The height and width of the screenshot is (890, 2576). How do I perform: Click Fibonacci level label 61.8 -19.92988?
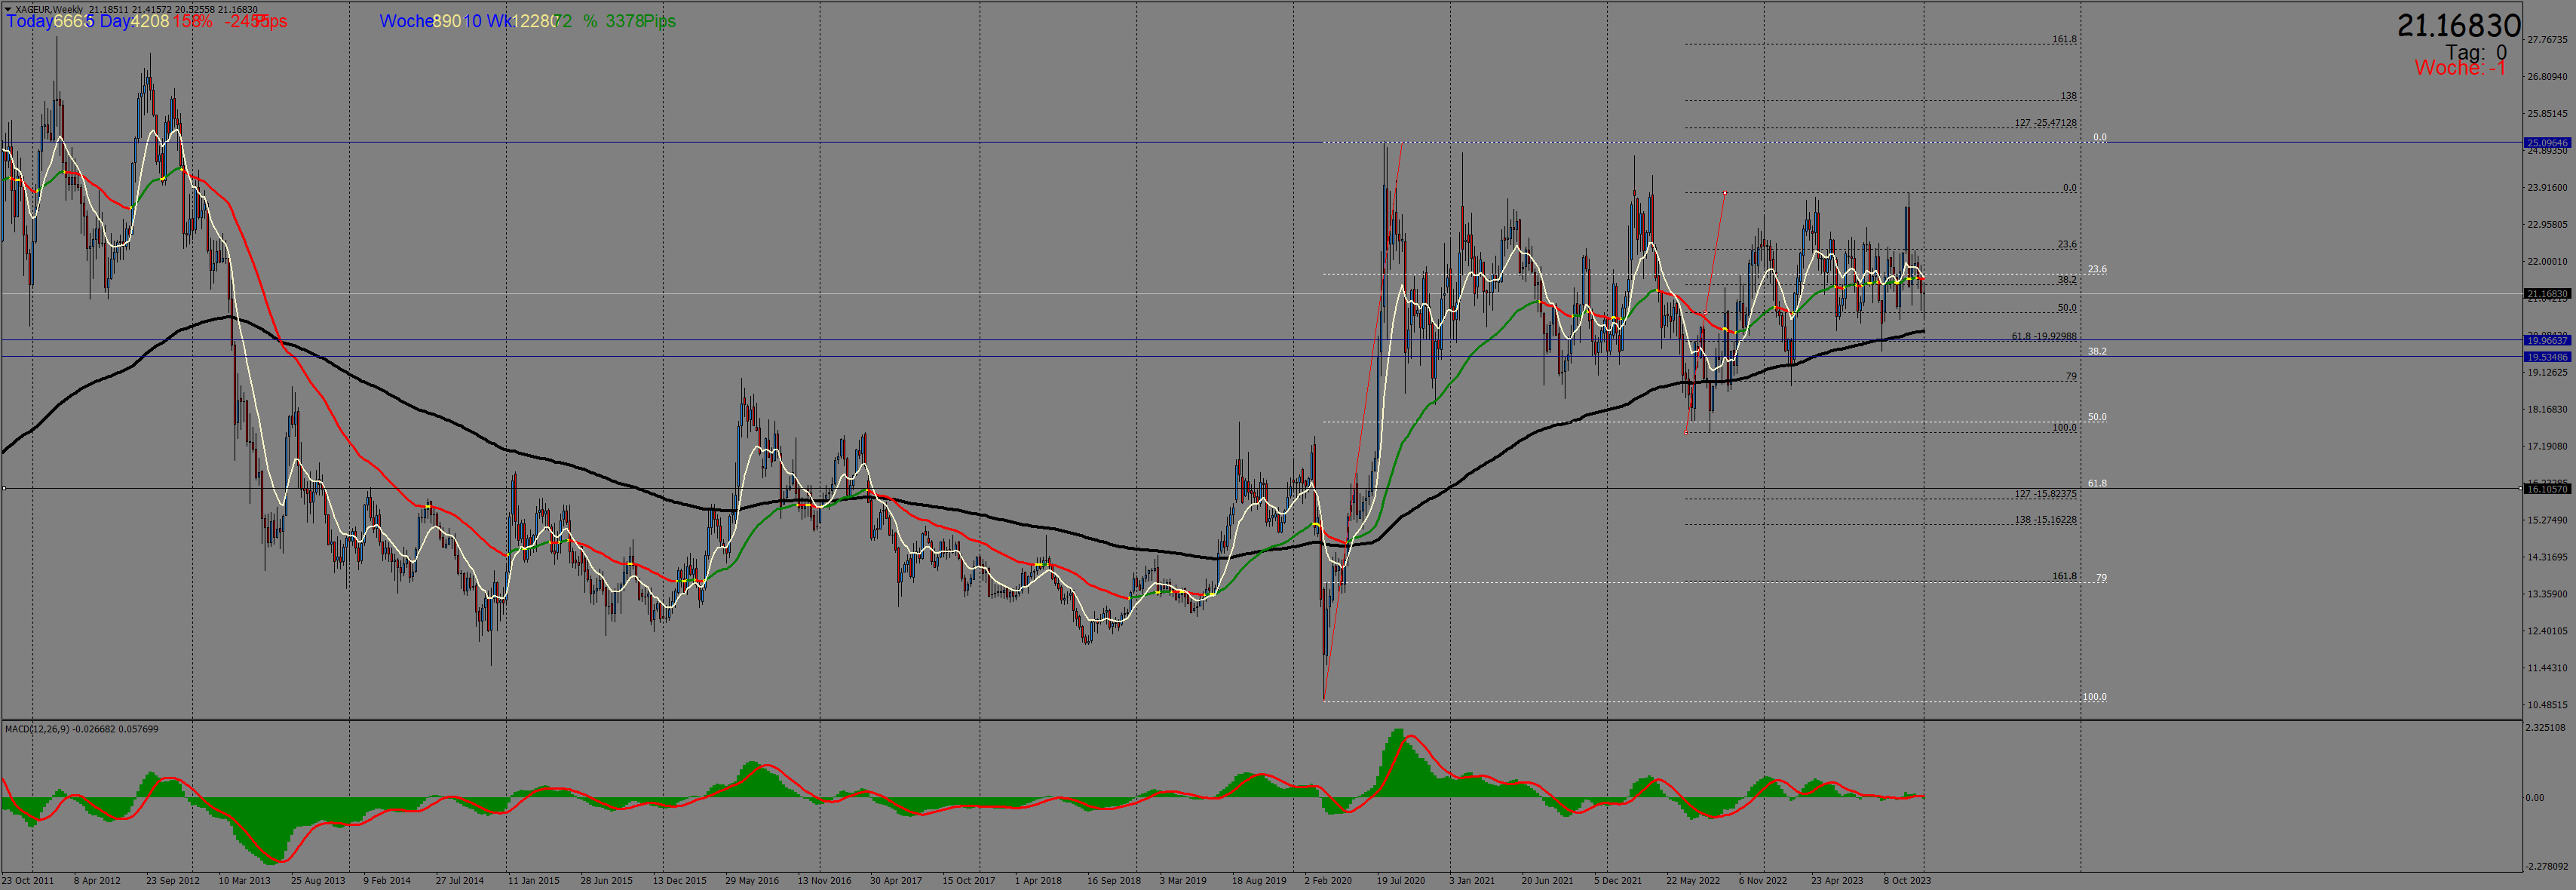(2044, 337)
